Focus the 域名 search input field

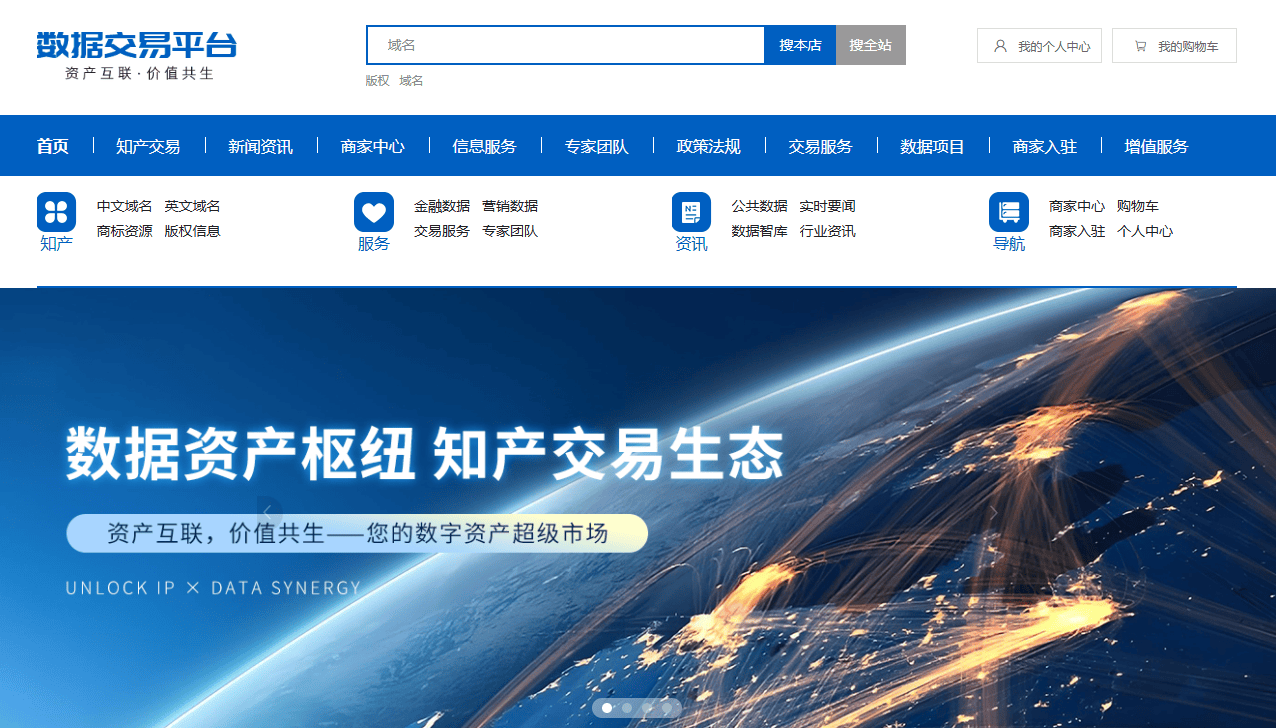coord(565,45)
